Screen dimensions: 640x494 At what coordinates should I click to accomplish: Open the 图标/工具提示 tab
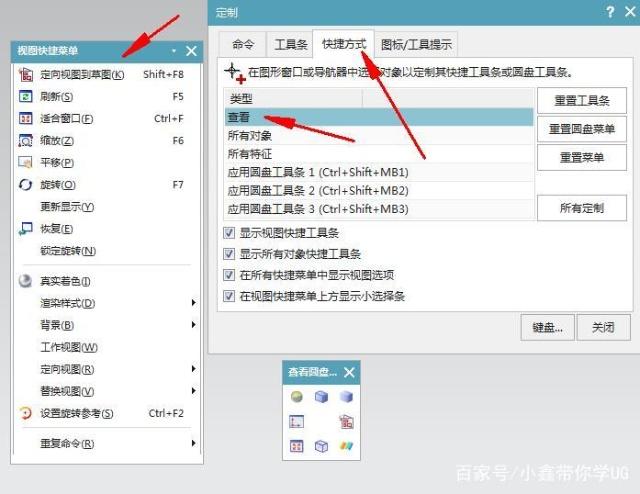[x=416, y=44]
